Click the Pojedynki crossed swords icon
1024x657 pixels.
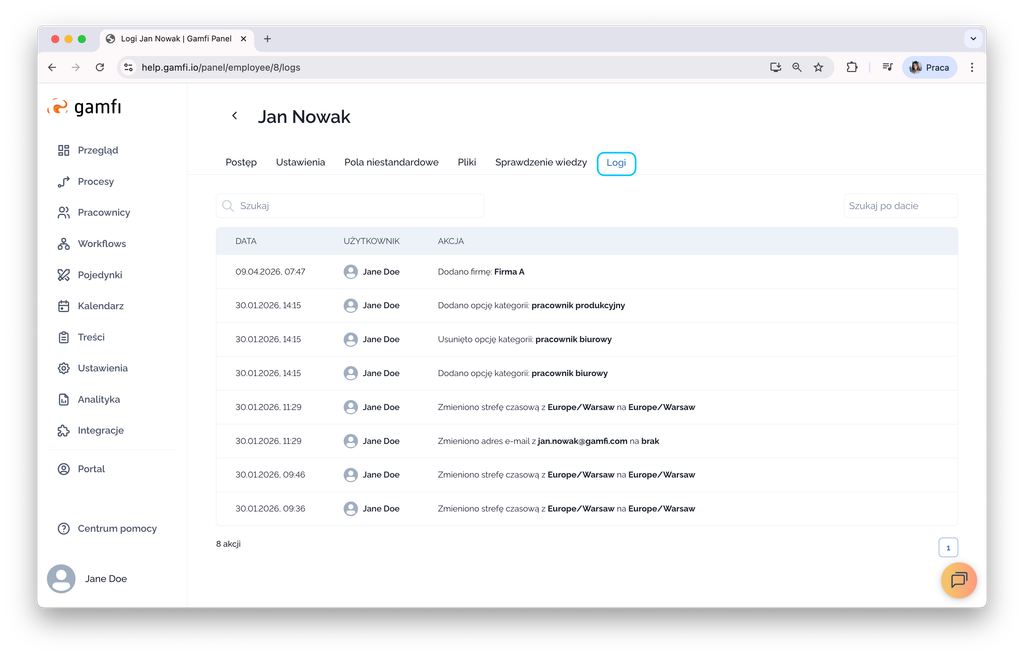(x=64, y=275)
